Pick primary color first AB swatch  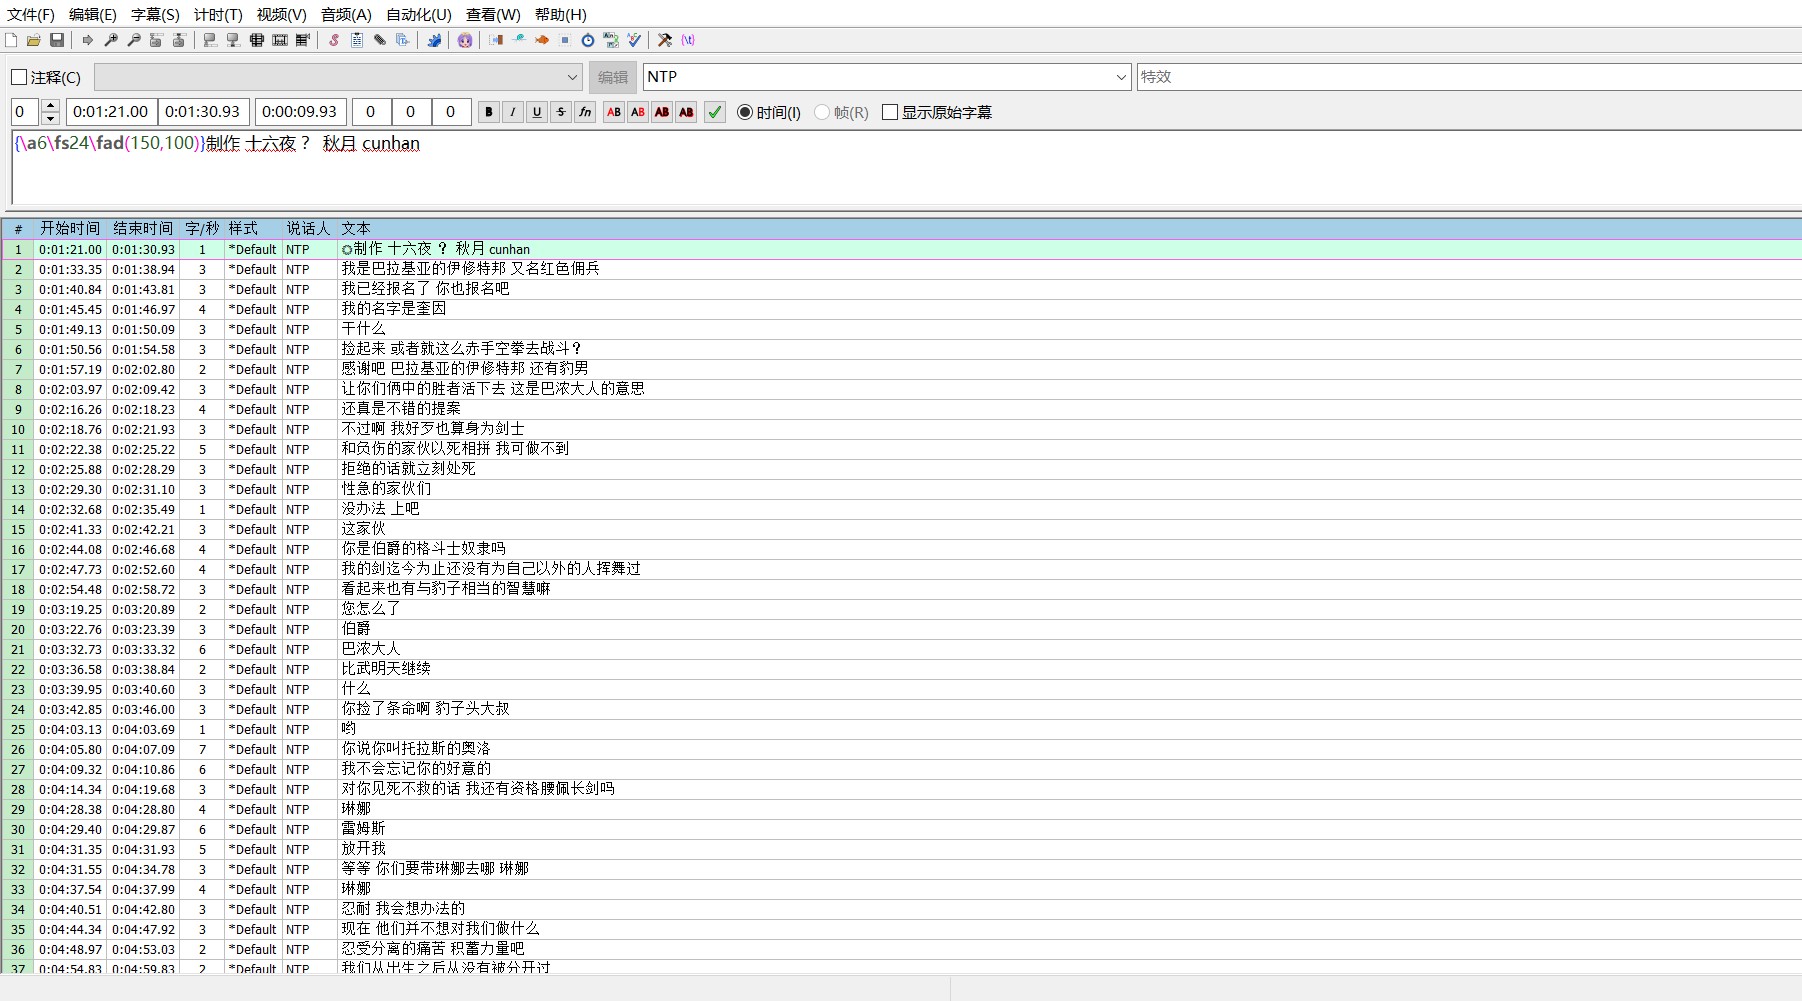tap(614, 112)
